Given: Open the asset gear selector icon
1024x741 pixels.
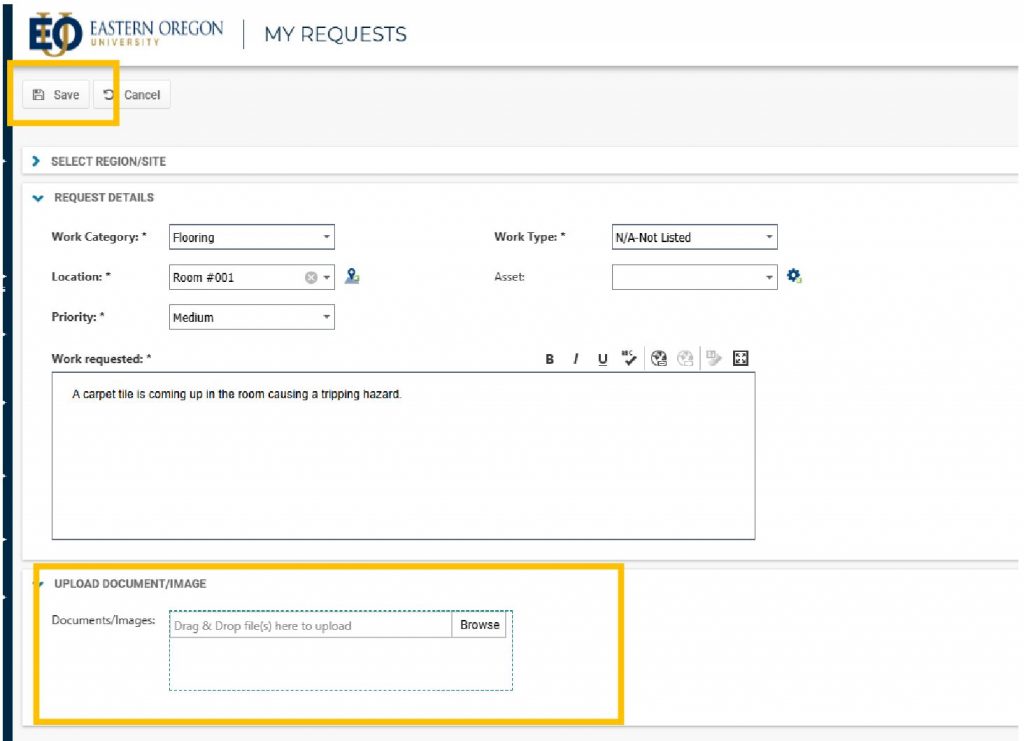Looking at the screenshot, I should pyautogui.click(x=795, y=277).
